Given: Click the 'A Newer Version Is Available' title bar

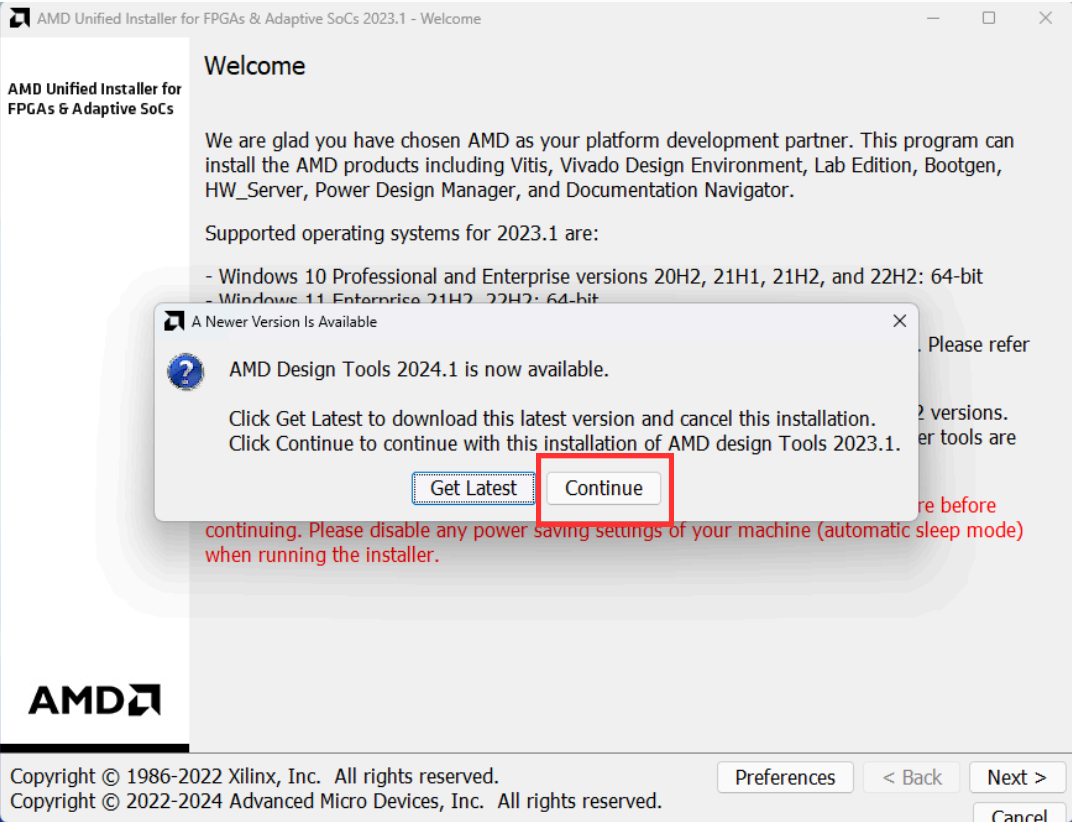Looking at the screenshot, I should [500, 322].
